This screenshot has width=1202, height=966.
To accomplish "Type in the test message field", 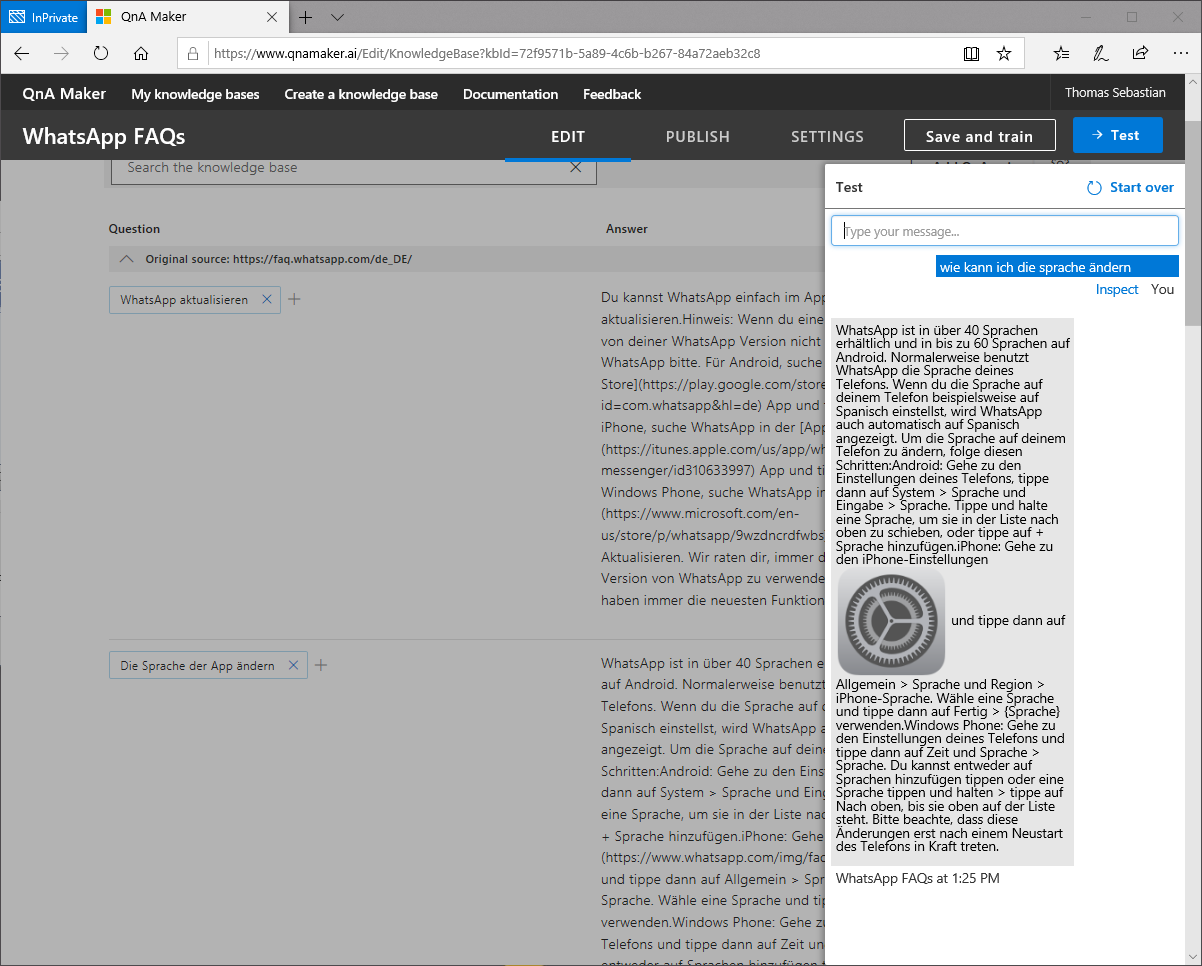I will [1004, 231].
